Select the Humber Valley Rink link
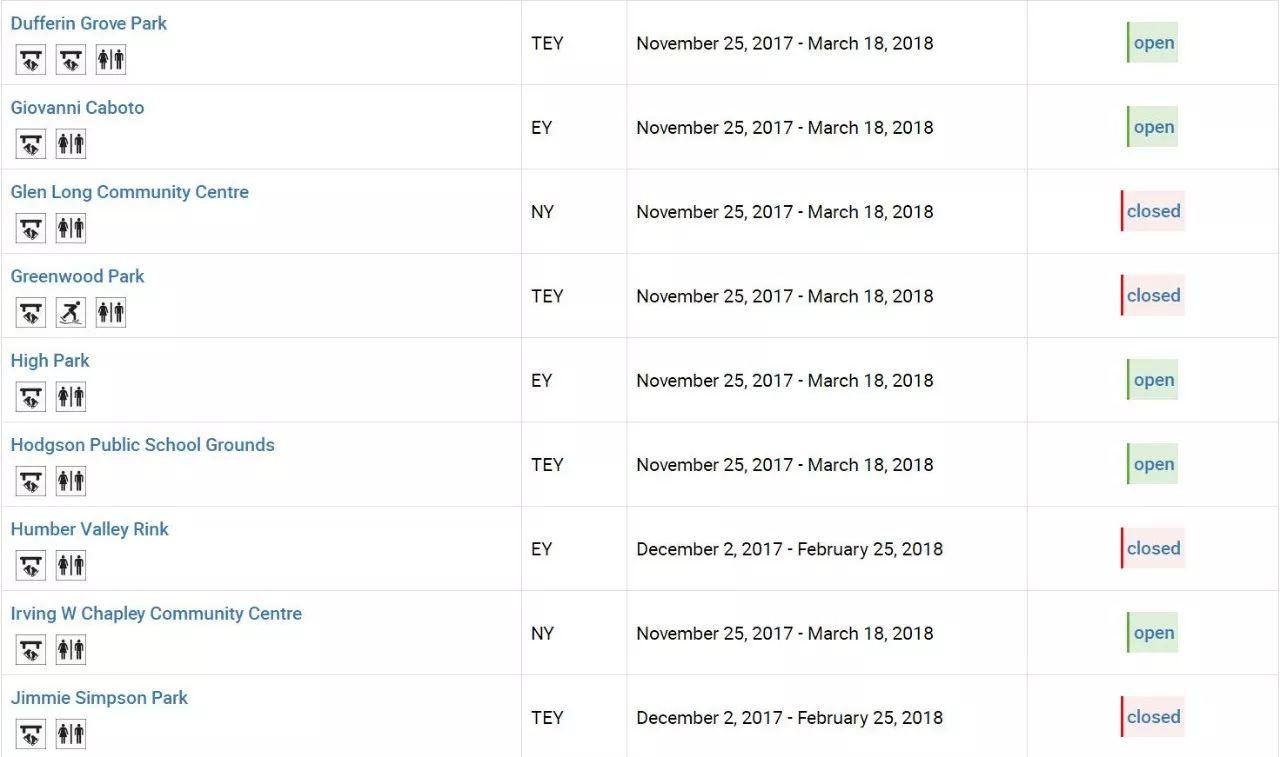The height and width of the screenshot is (757, 1280). (x=90, y=529)
